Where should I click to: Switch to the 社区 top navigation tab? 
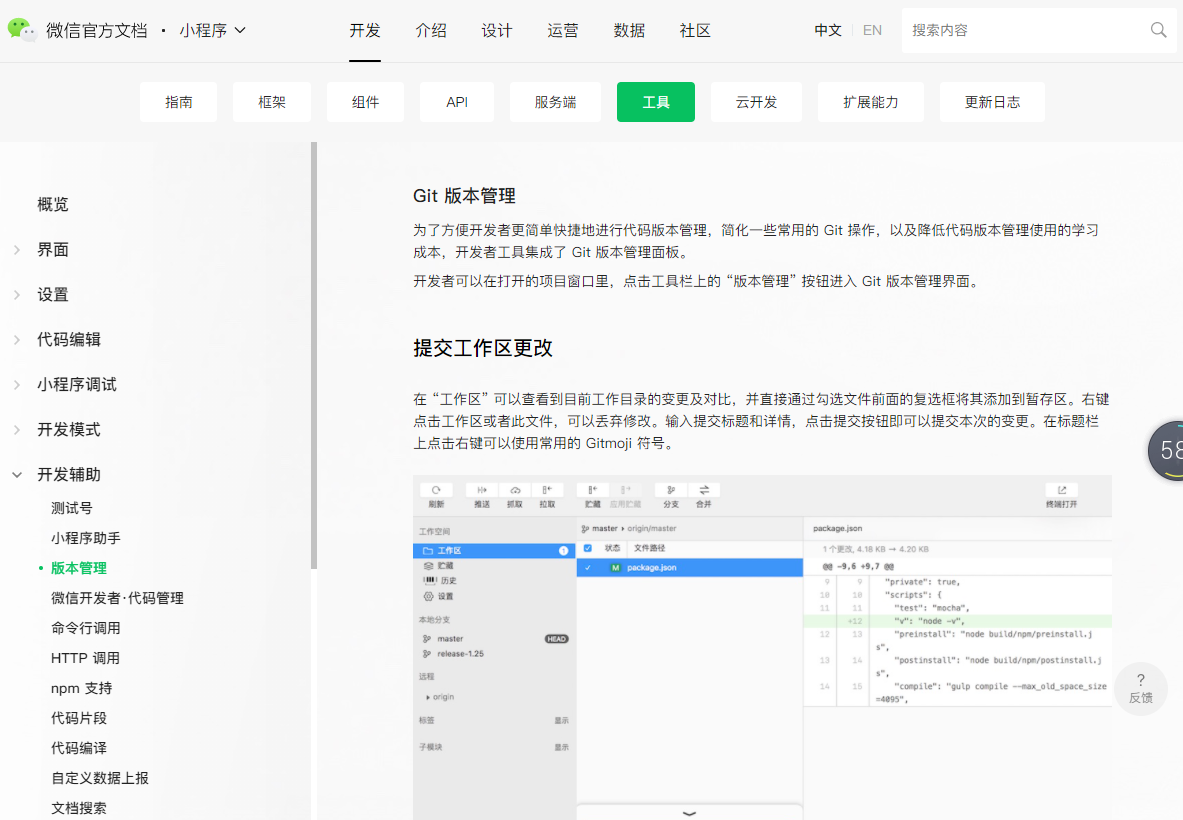(x=695, y=30)
